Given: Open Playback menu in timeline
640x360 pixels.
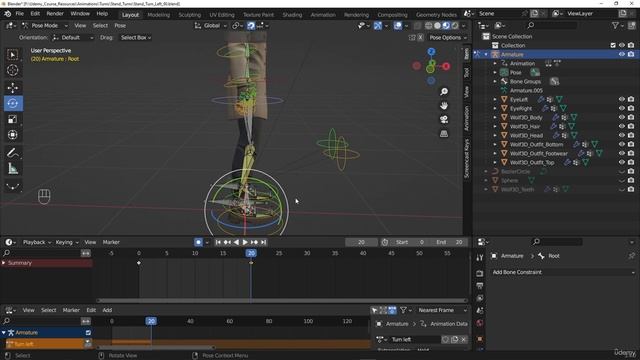Looking at the screenshot, I should pos(37,242).
